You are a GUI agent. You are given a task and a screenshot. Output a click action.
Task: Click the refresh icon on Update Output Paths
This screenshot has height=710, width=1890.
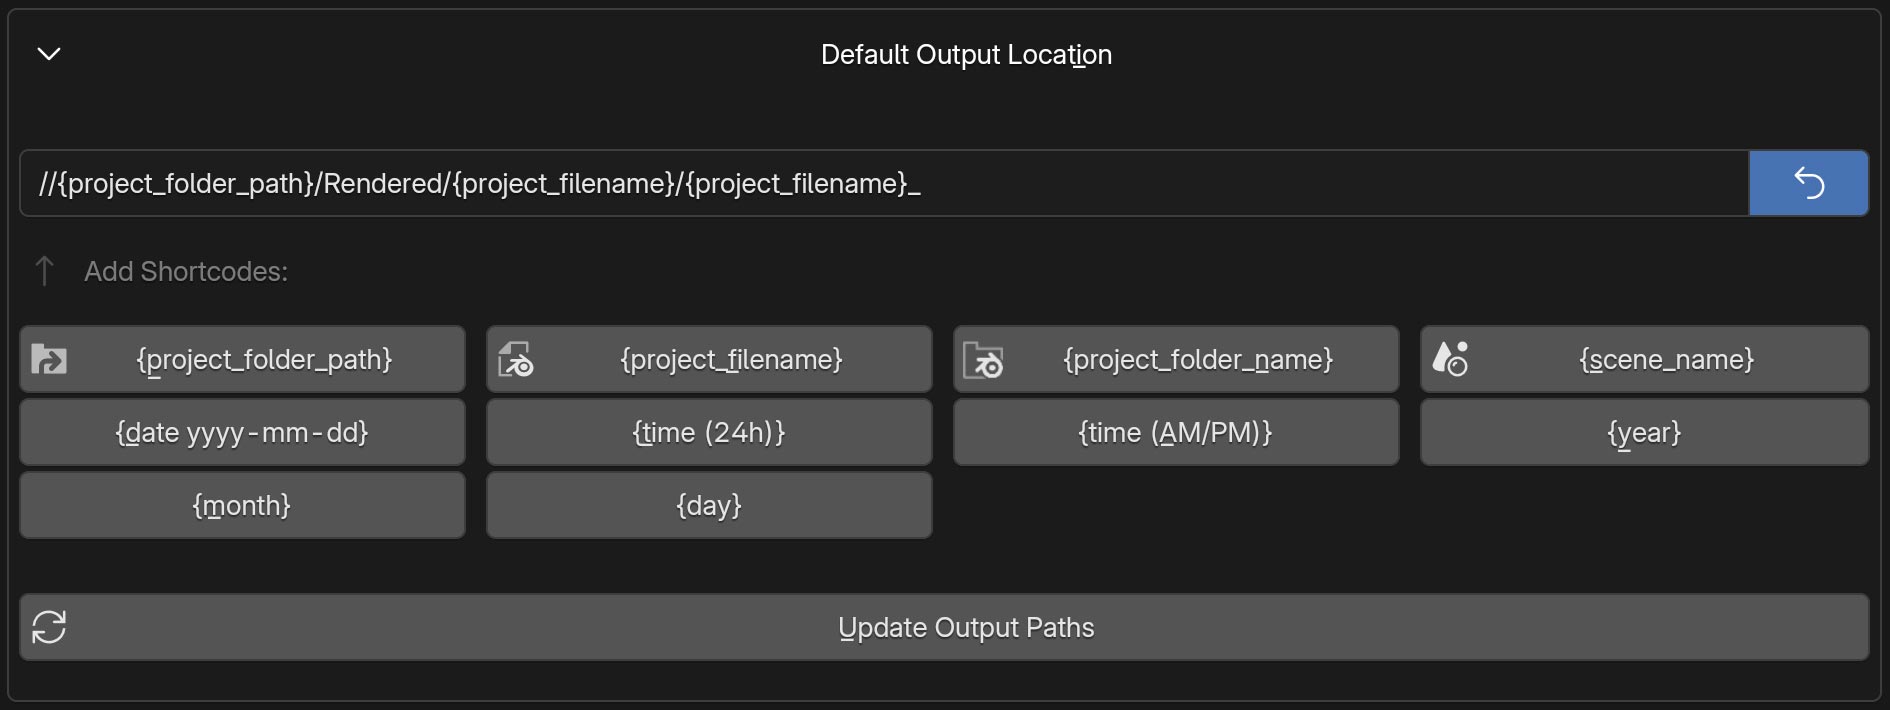pos(48,627)
